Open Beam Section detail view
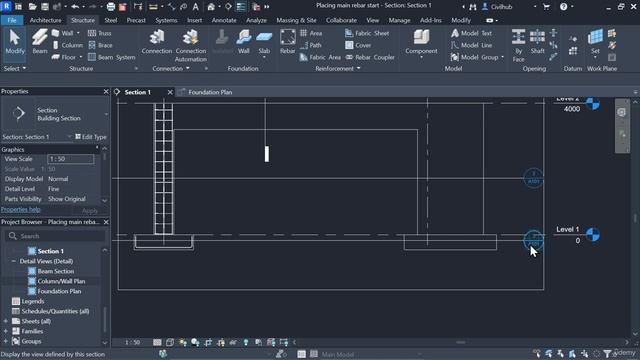 click(56, 271)
